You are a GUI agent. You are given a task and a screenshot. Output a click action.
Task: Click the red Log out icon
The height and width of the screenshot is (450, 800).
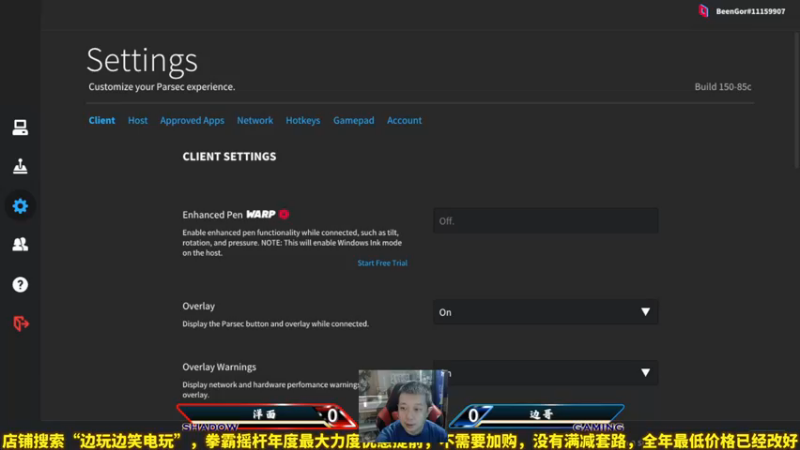[21, 323]
